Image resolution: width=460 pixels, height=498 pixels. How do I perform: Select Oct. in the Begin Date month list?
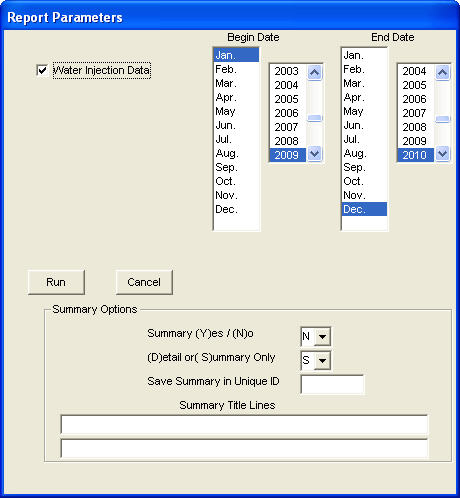pos(236,181)
